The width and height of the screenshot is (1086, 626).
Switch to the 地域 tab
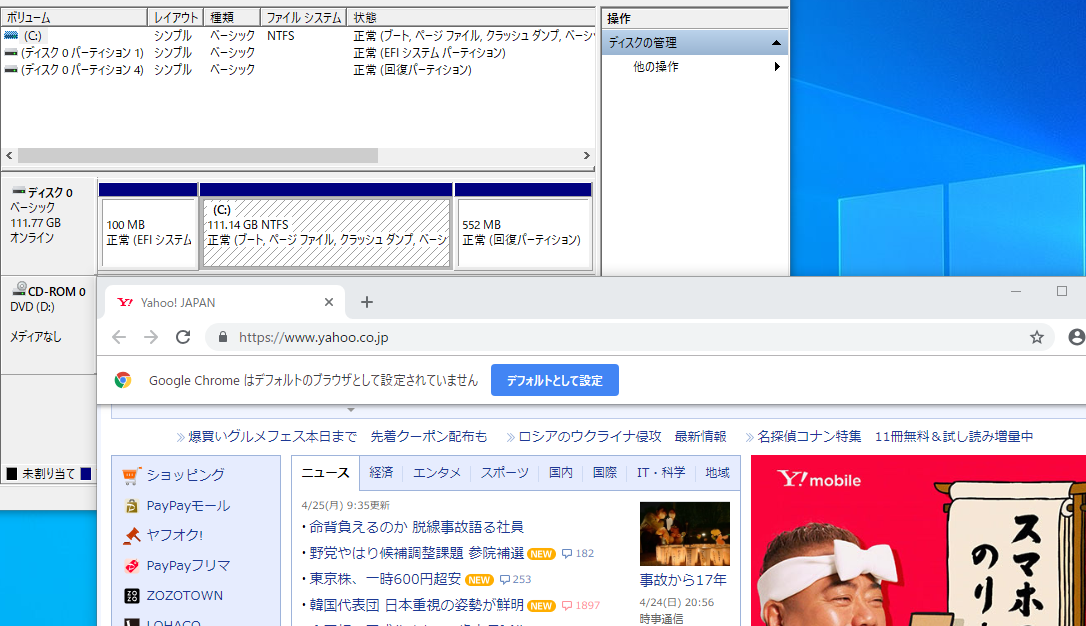[718, 472]
